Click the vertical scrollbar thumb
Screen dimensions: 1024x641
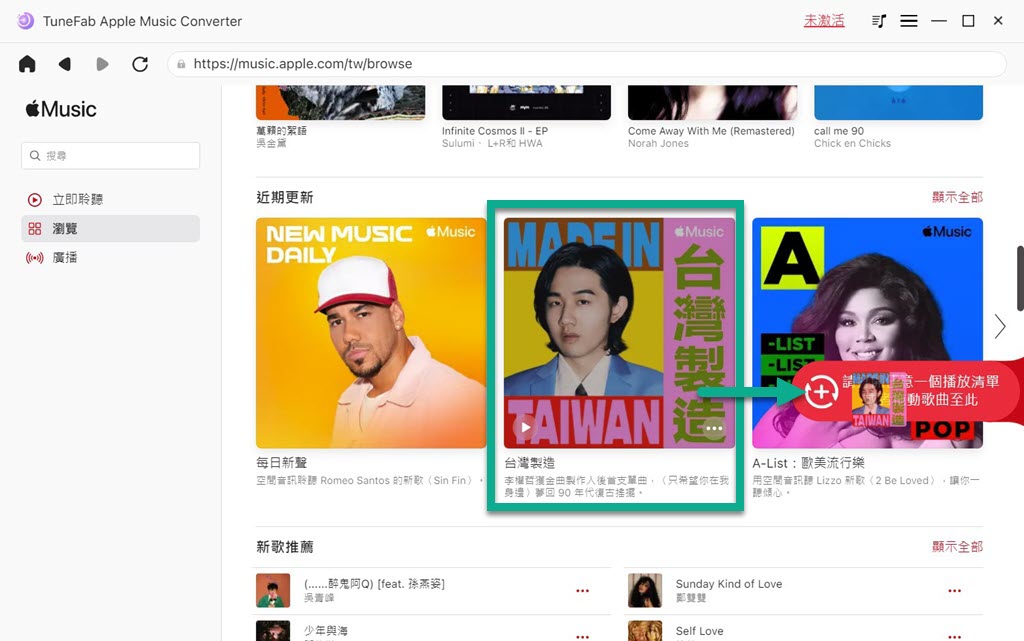pos(1019,277)
